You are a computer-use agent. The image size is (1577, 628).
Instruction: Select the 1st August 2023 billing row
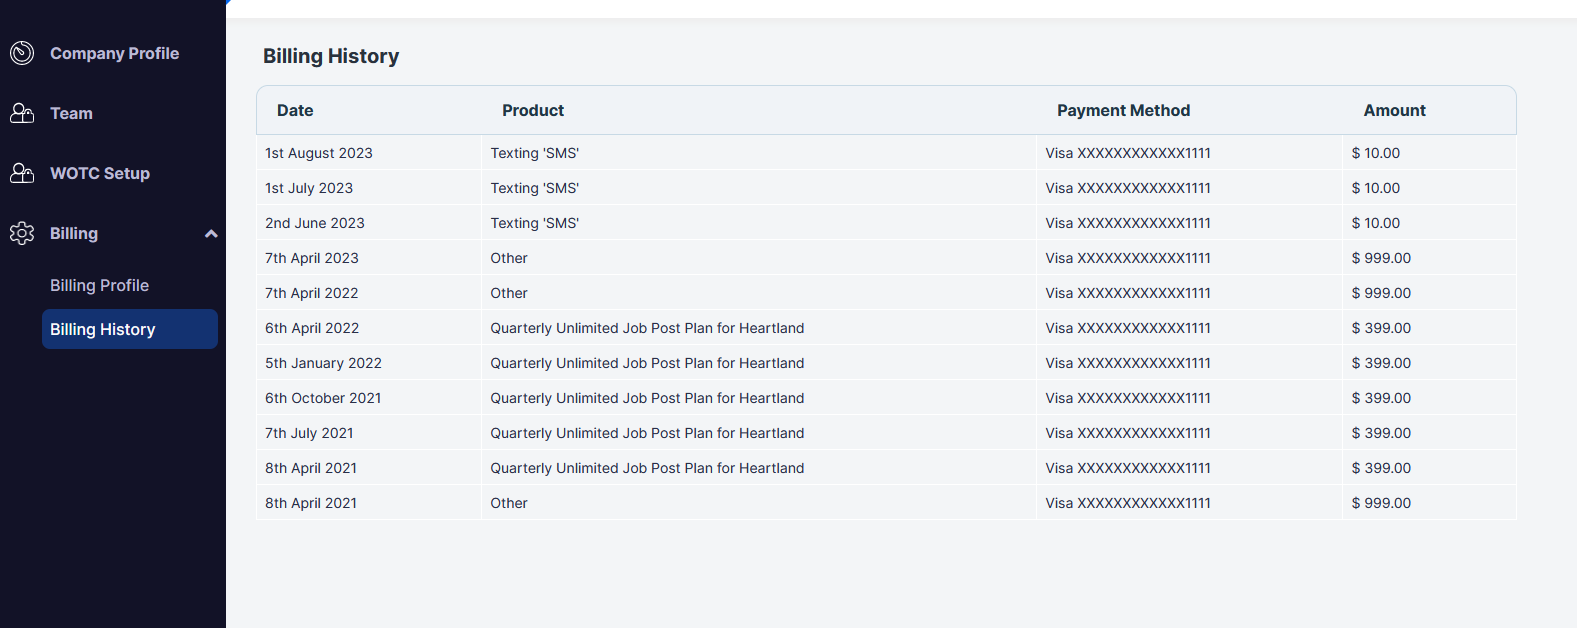[886, 153]
